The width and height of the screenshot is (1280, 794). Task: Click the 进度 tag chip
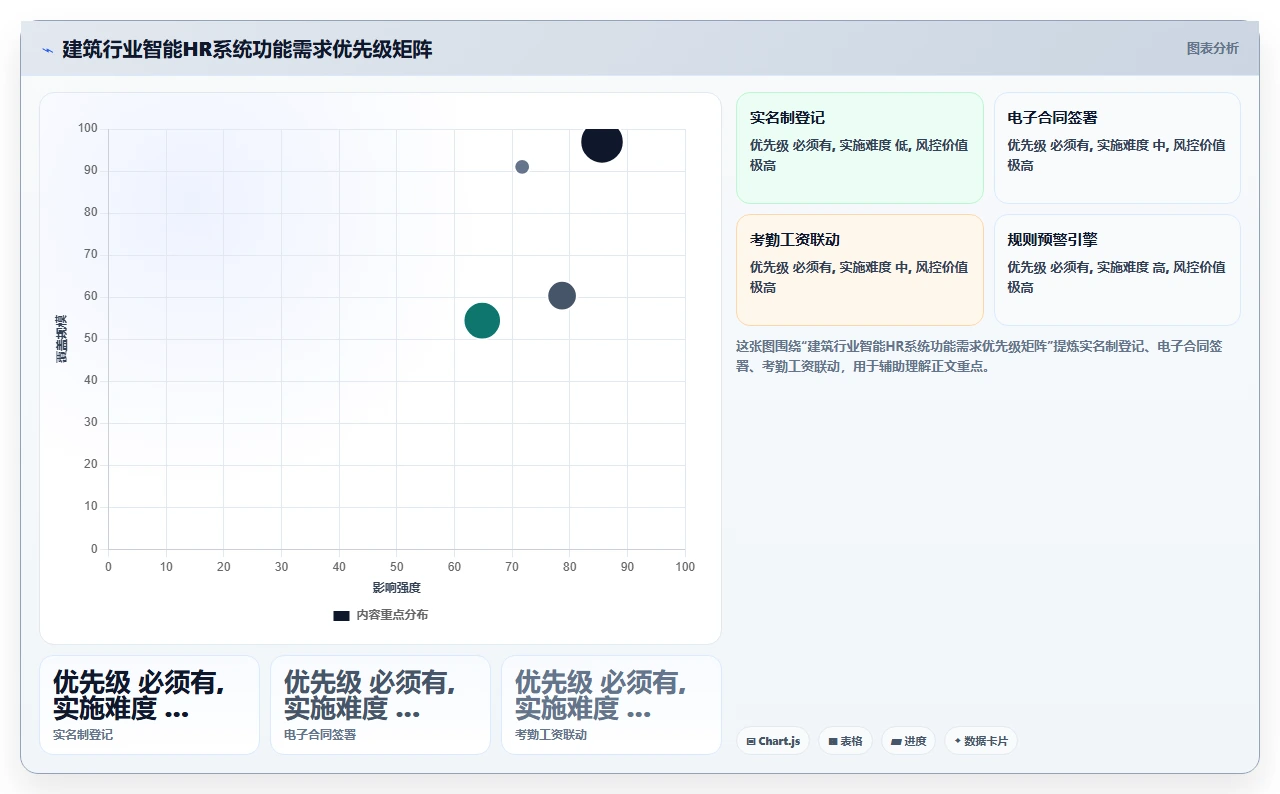(908, 741)
